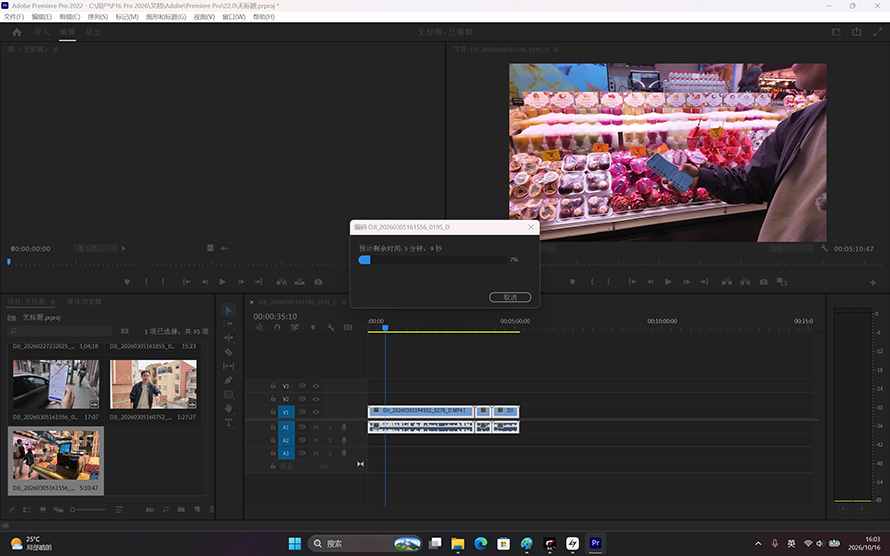Click the project panel search field
890x556 pixels.
coord(60,331)
